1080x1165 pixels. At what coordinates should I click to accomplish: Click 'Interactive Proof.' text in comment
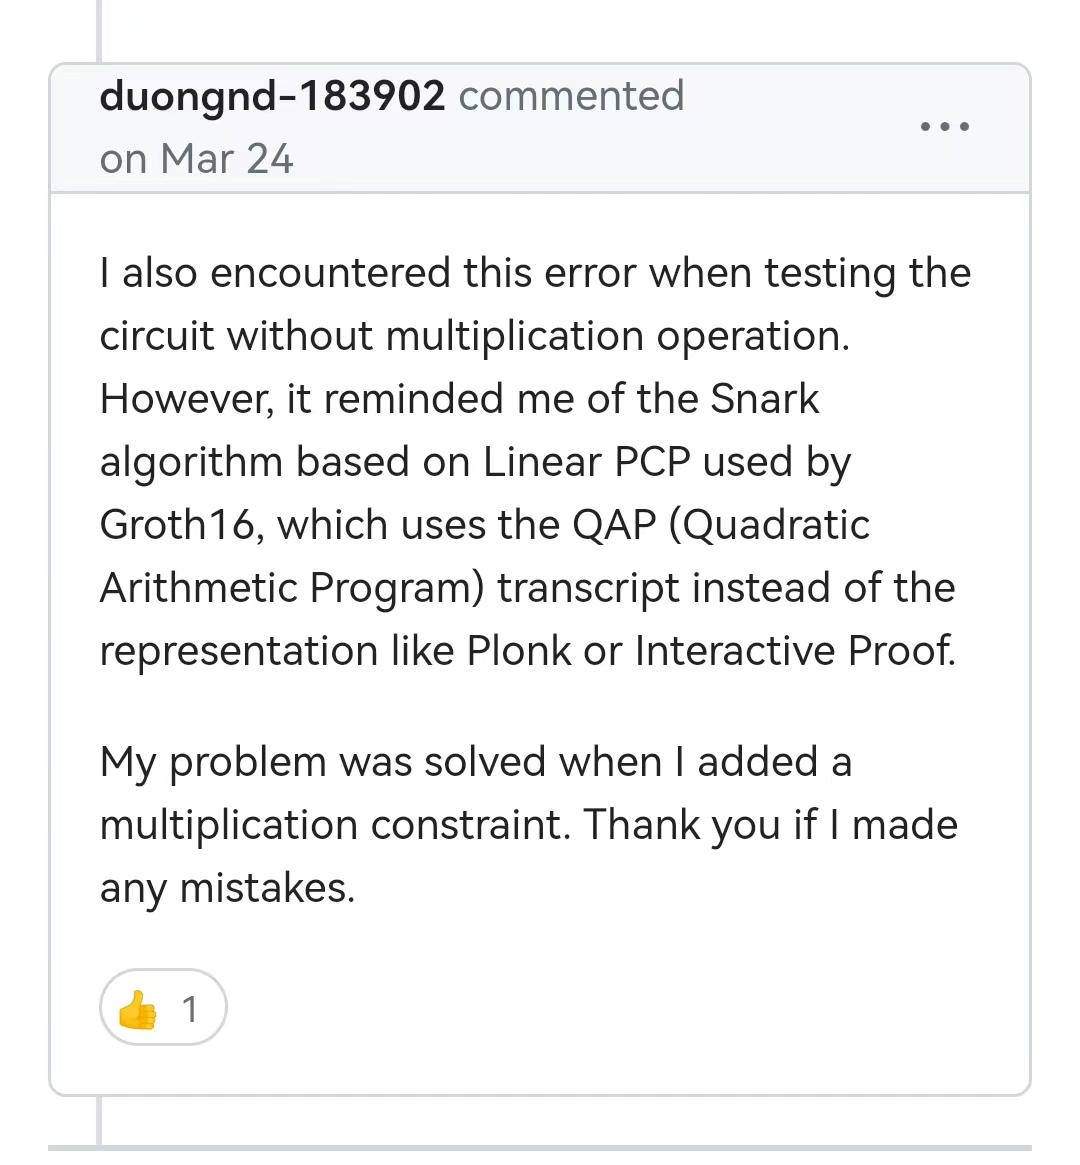click(795, 651)
